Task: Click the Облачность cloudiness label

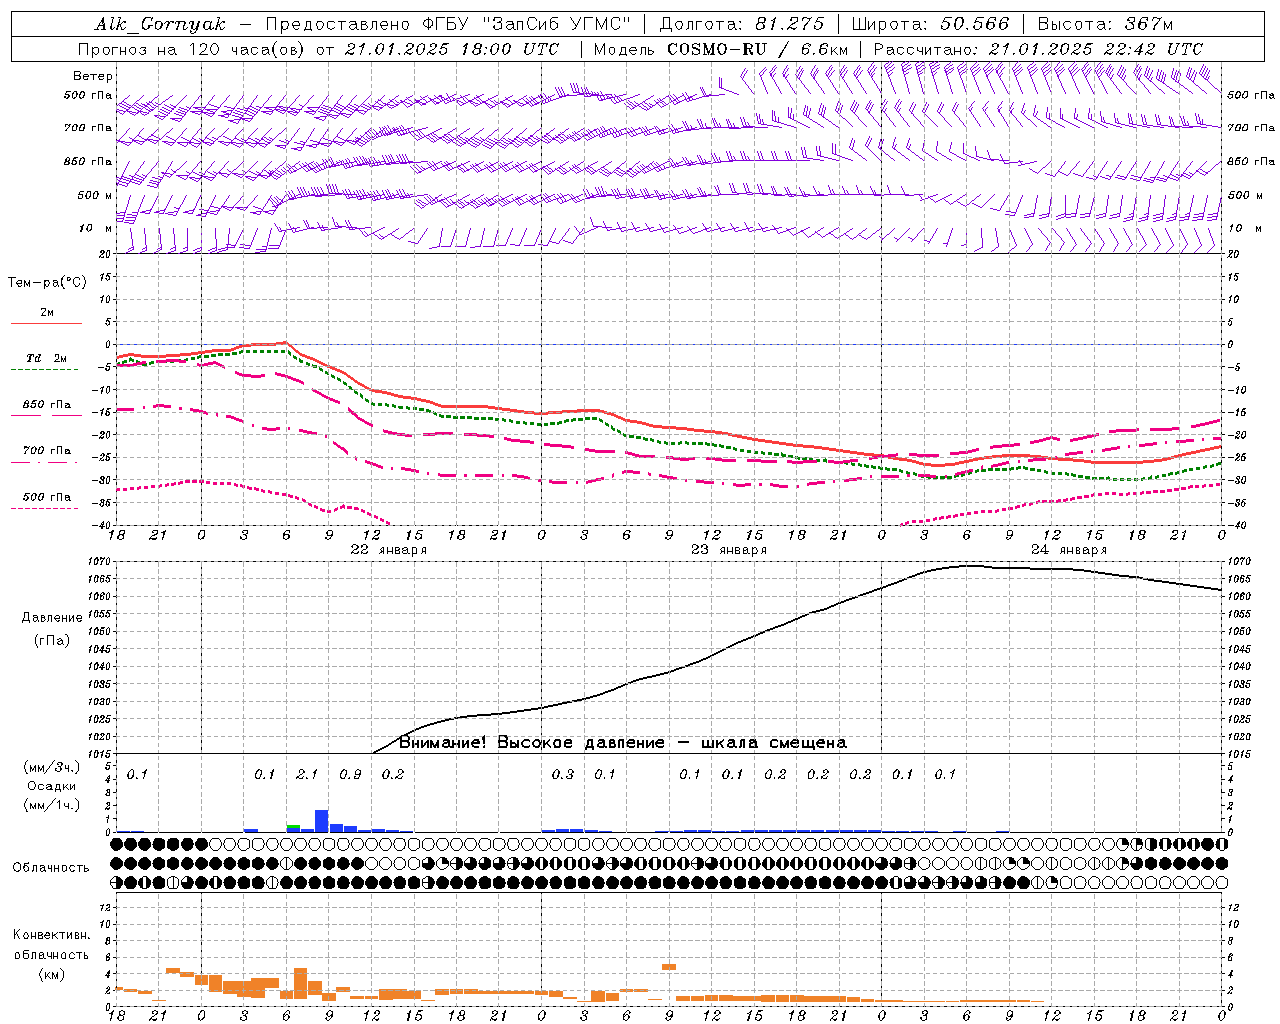Action: pos(51,868)
